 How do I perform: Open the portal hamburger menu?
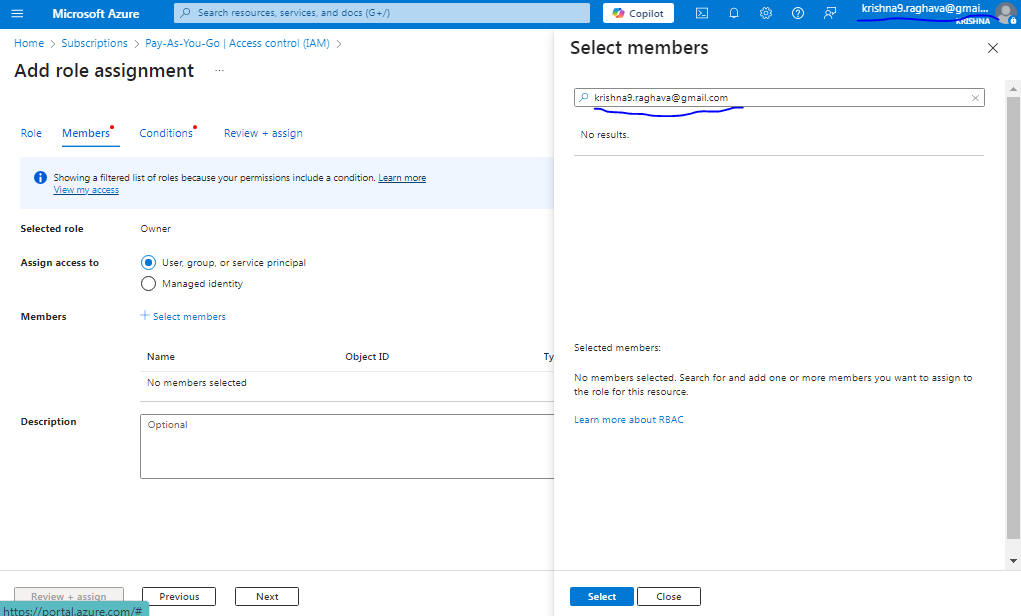click(16, 13)
